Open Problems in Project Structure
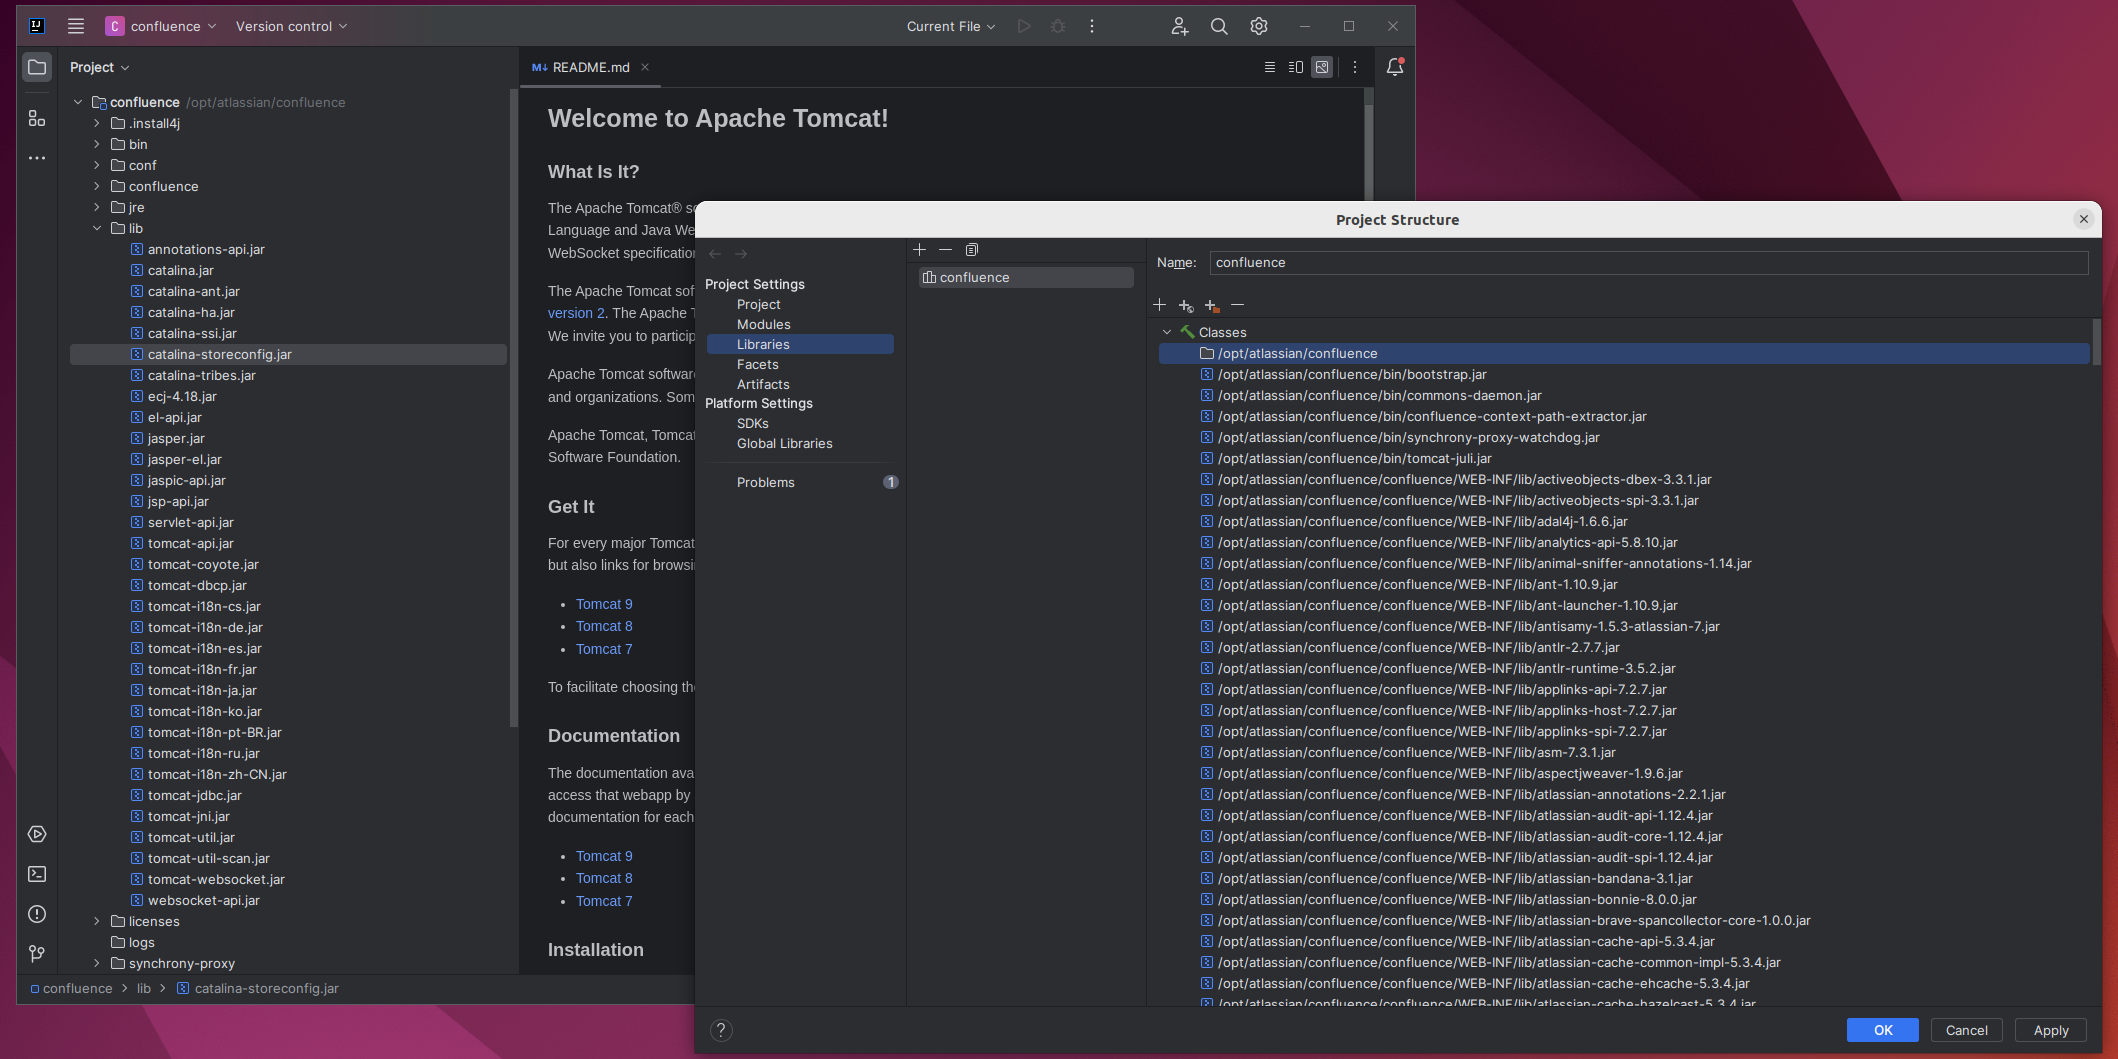Screen dimensions: 2118x1059 (765, 482)
